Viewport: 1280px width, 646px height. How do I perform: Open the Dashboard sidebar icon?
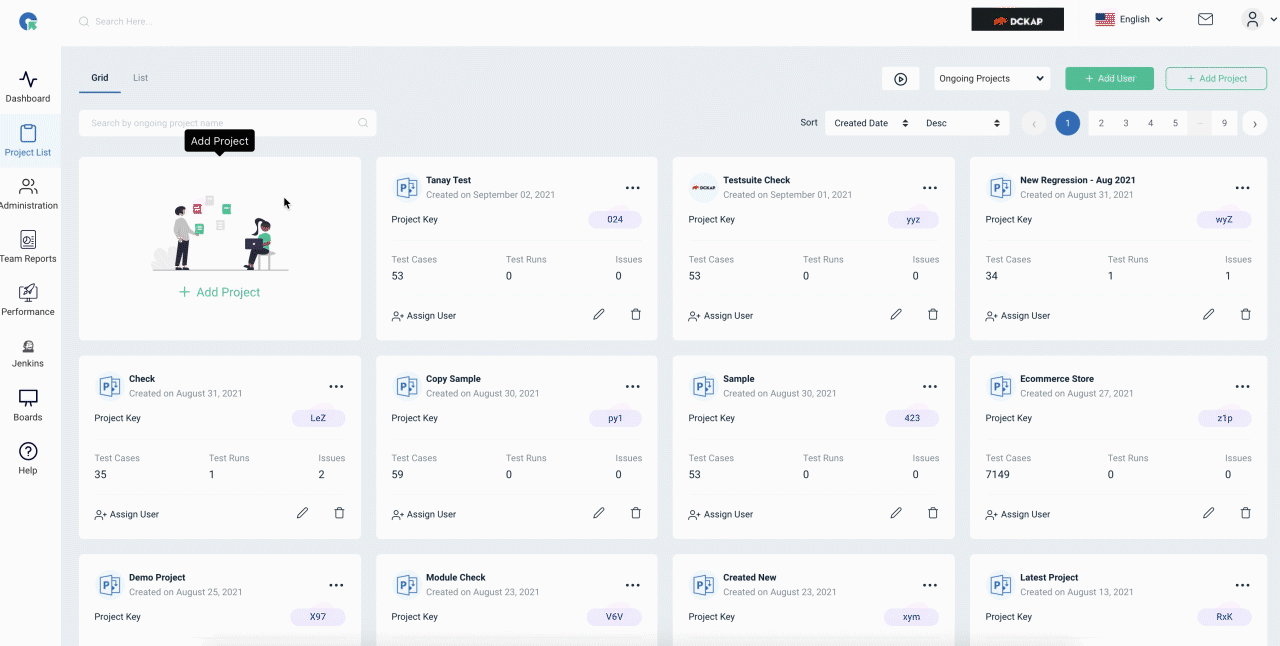[x=28, y=80]
